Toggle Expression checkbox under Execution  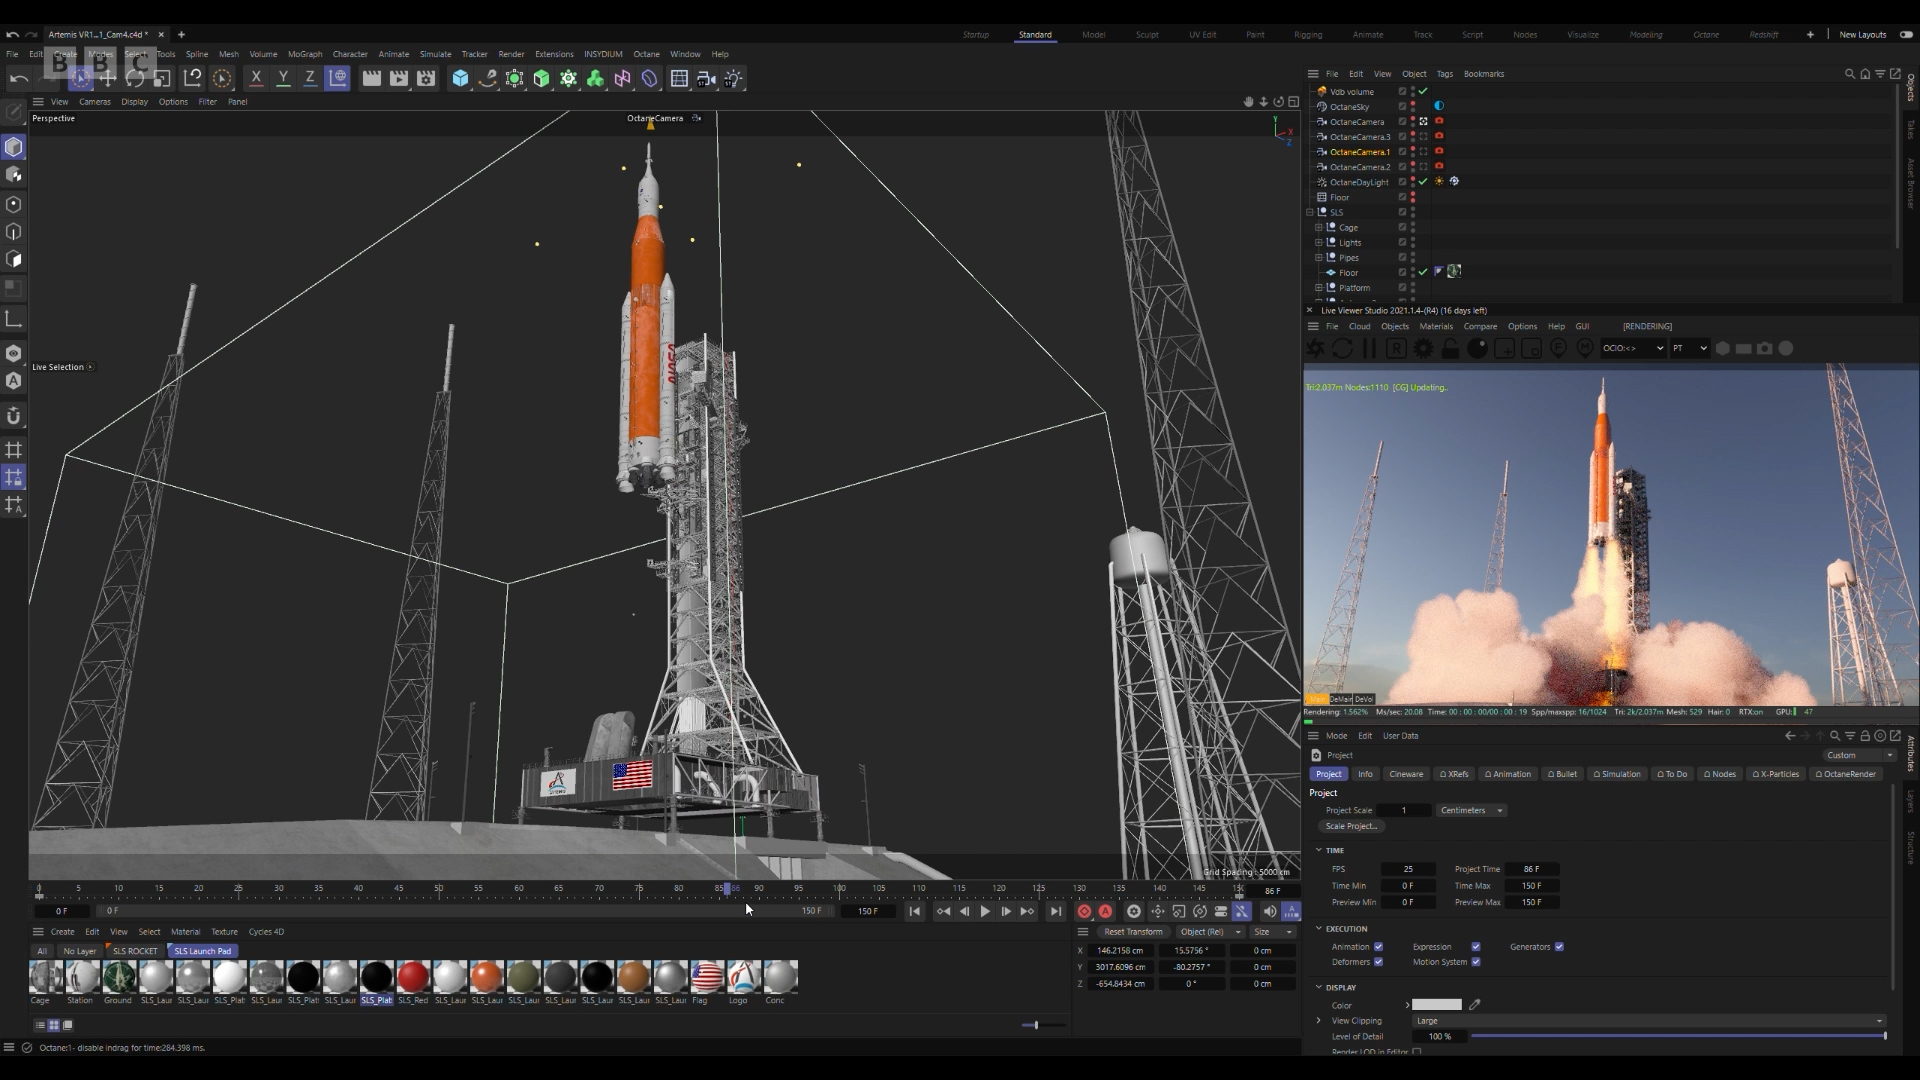pyautogui.click(x=1475, y=946)
